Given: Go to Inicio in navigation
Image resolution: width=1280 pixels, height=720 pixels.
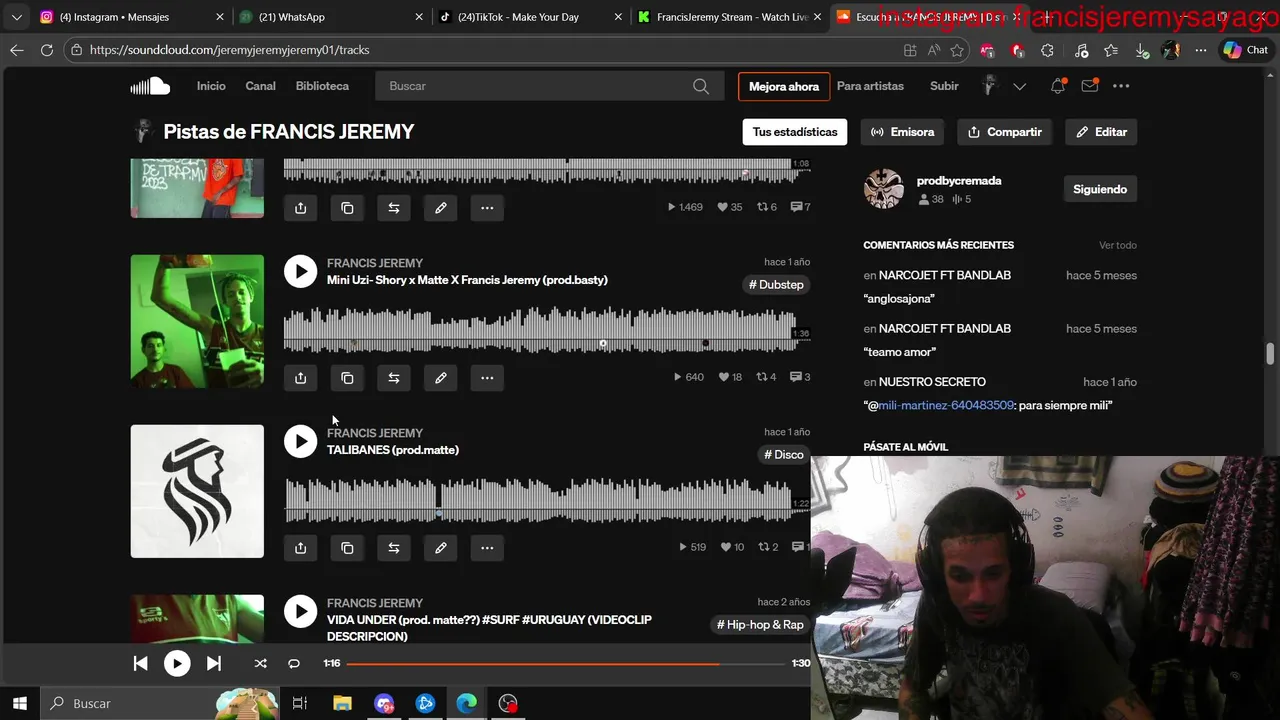Looking at the screenshot, I should 211,86.
